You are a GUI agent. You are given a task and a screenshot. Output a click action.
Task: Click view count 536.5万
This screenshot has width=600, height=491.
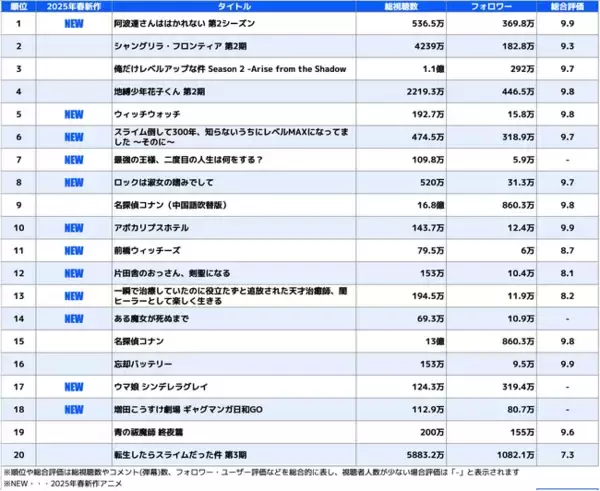click(x=428, y=24)
